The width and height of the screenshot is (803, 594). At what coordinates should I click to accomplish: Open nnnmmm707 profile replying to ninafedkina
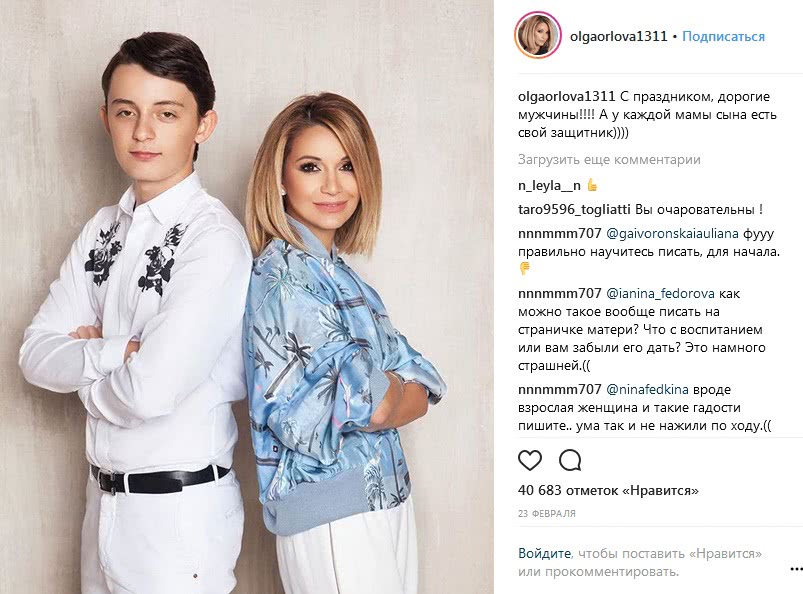(560, 389)
